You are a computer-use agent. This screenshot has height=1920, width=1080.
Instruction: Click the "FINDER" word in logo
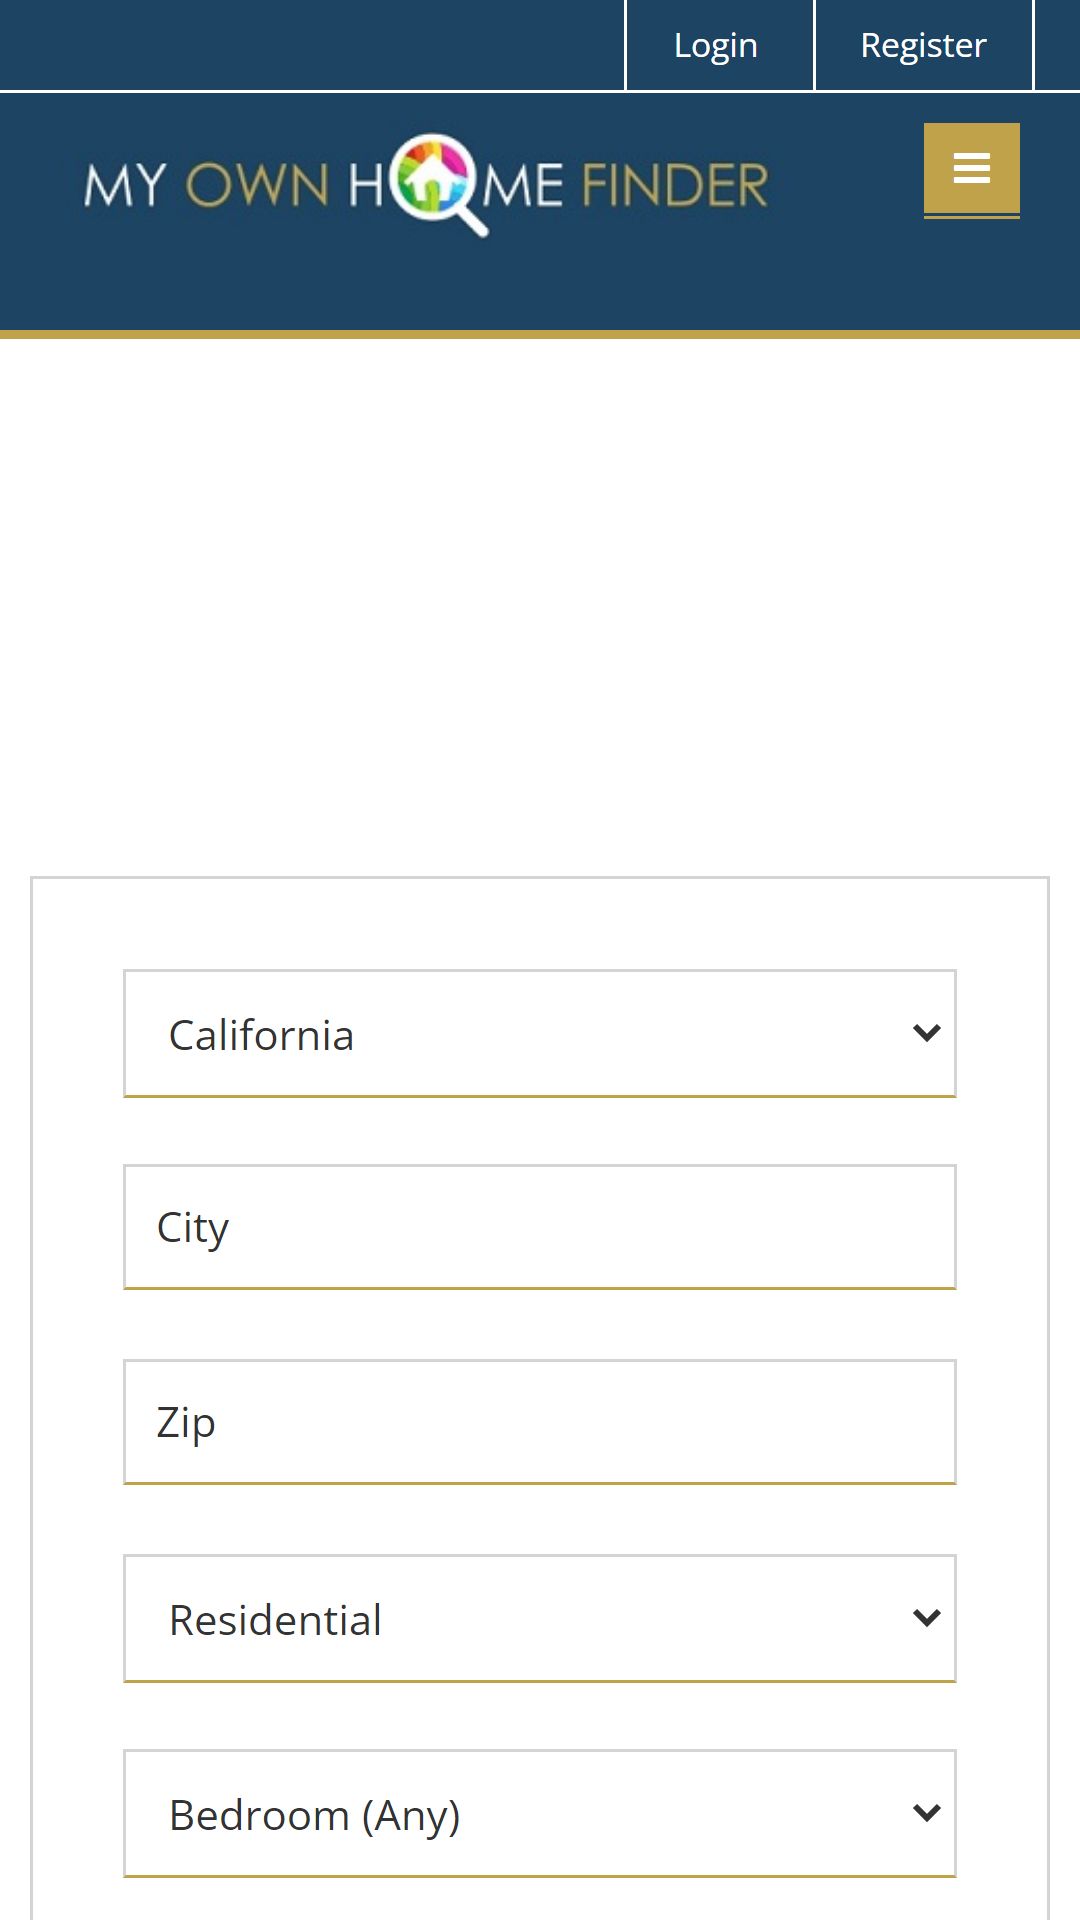(675, 186)
